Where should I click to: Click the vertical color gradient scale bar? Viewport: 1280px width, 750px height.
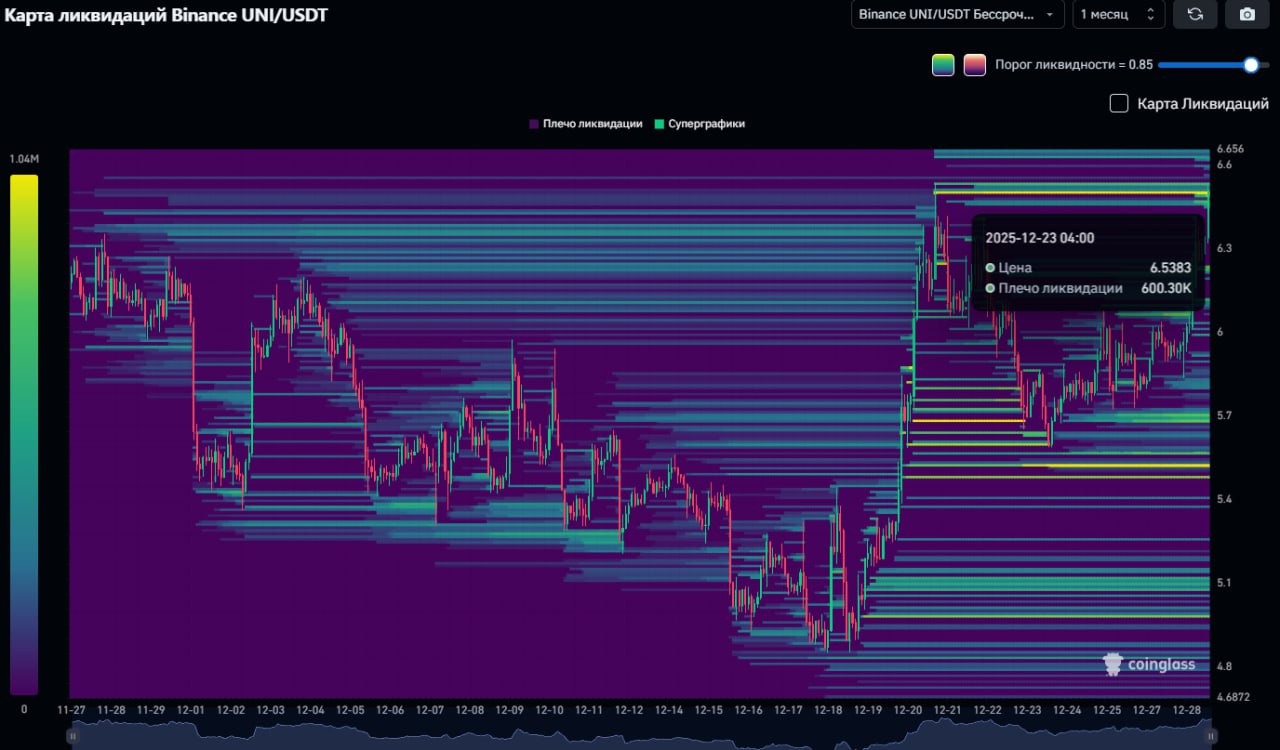(24, 434)
